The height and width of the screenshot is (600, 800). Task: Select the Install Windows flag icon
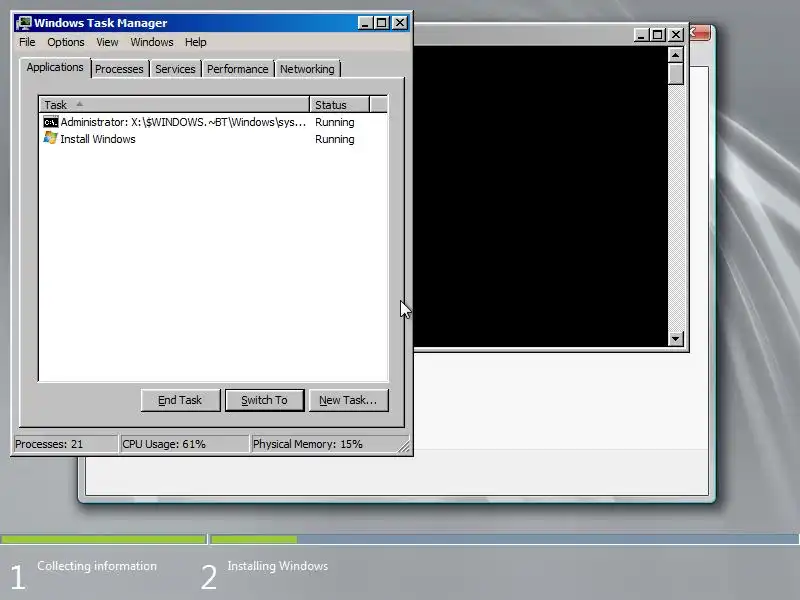pyautogui.click(x=51, y=138)
